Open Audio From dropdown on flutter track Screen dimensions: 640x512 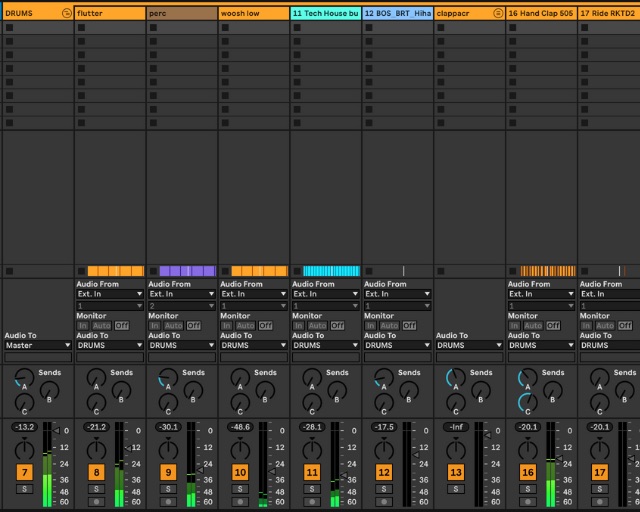pos(109,294)
